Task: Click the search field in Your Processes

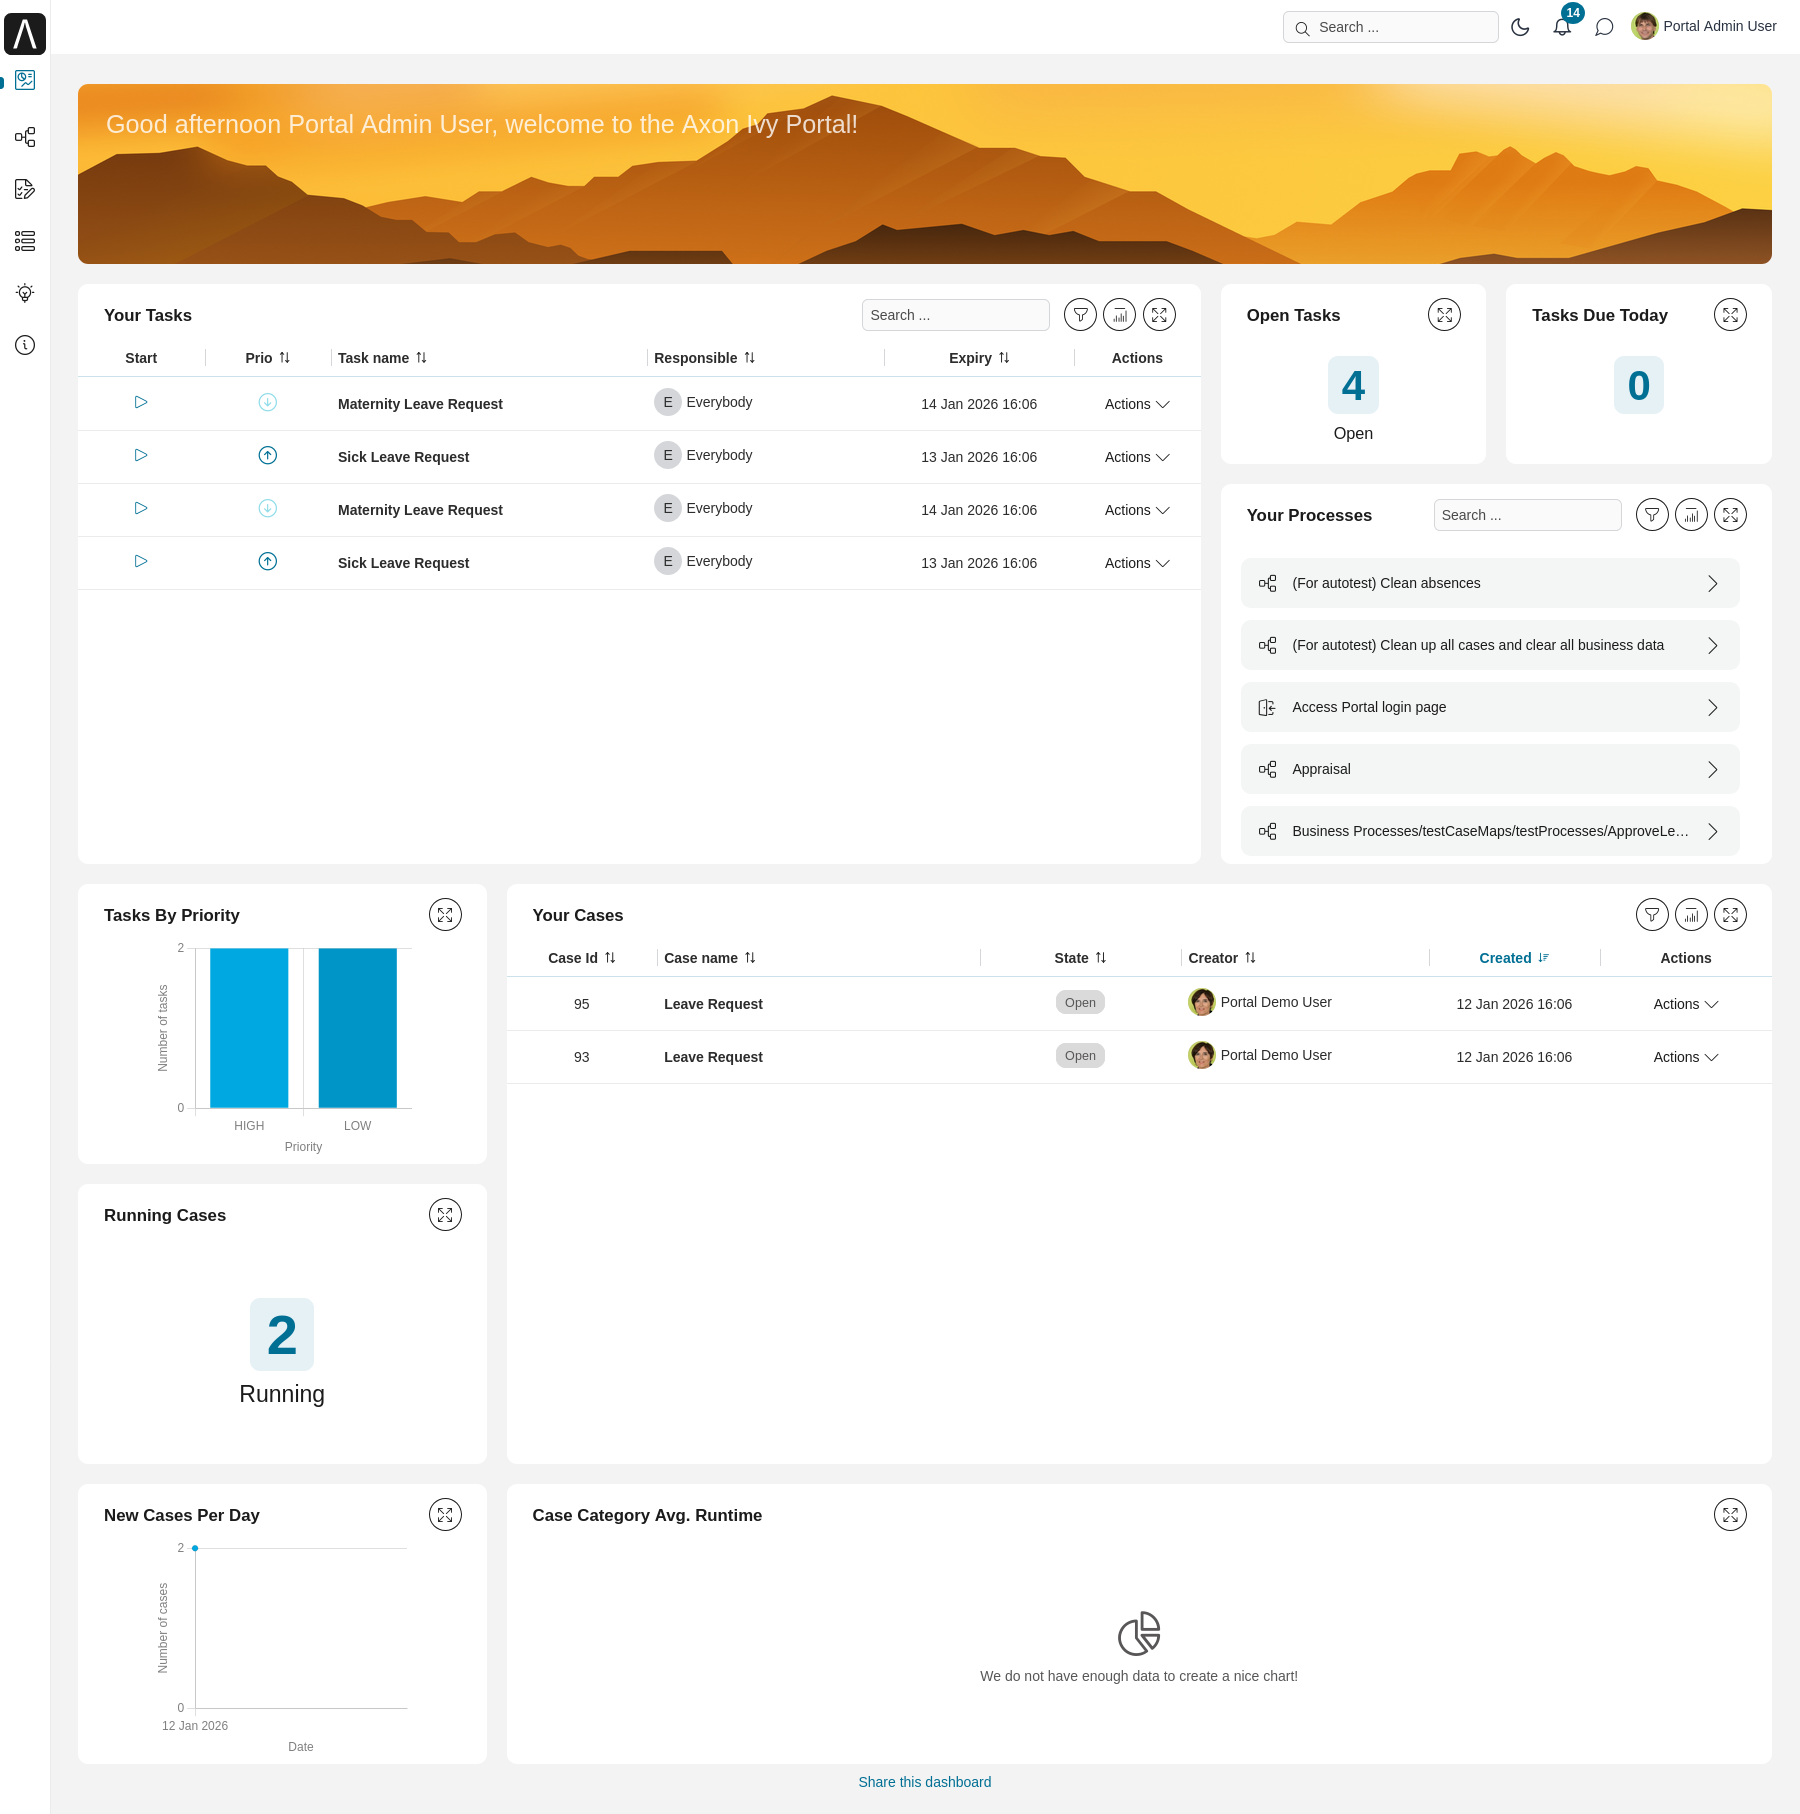Action: tap(1527, 514)
